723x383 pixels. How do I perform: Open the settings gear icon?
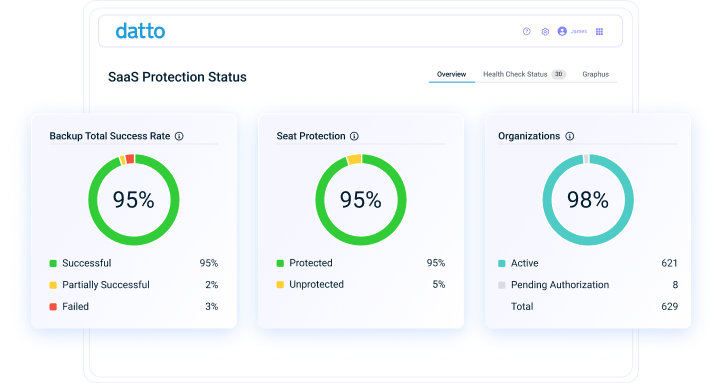[545, 31]
